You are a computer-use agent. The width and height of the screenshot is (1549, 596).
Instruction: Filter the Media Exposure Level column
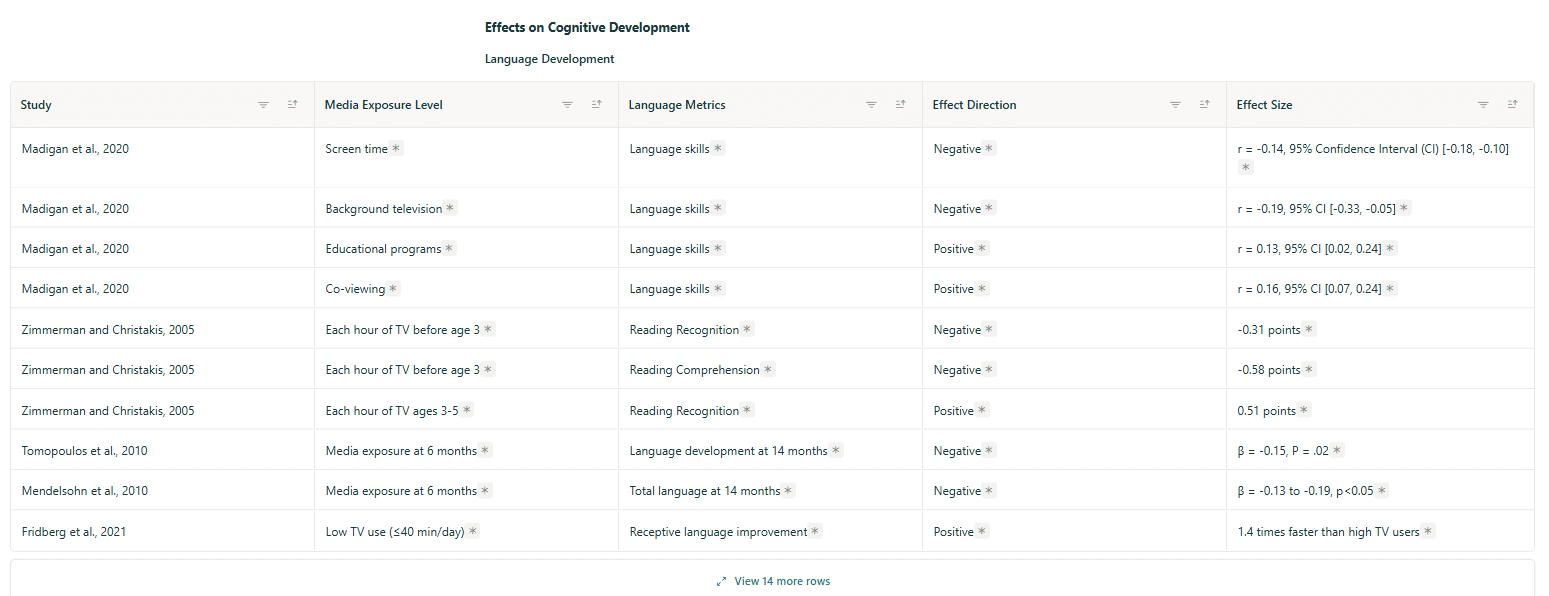[x=567, y=105]
